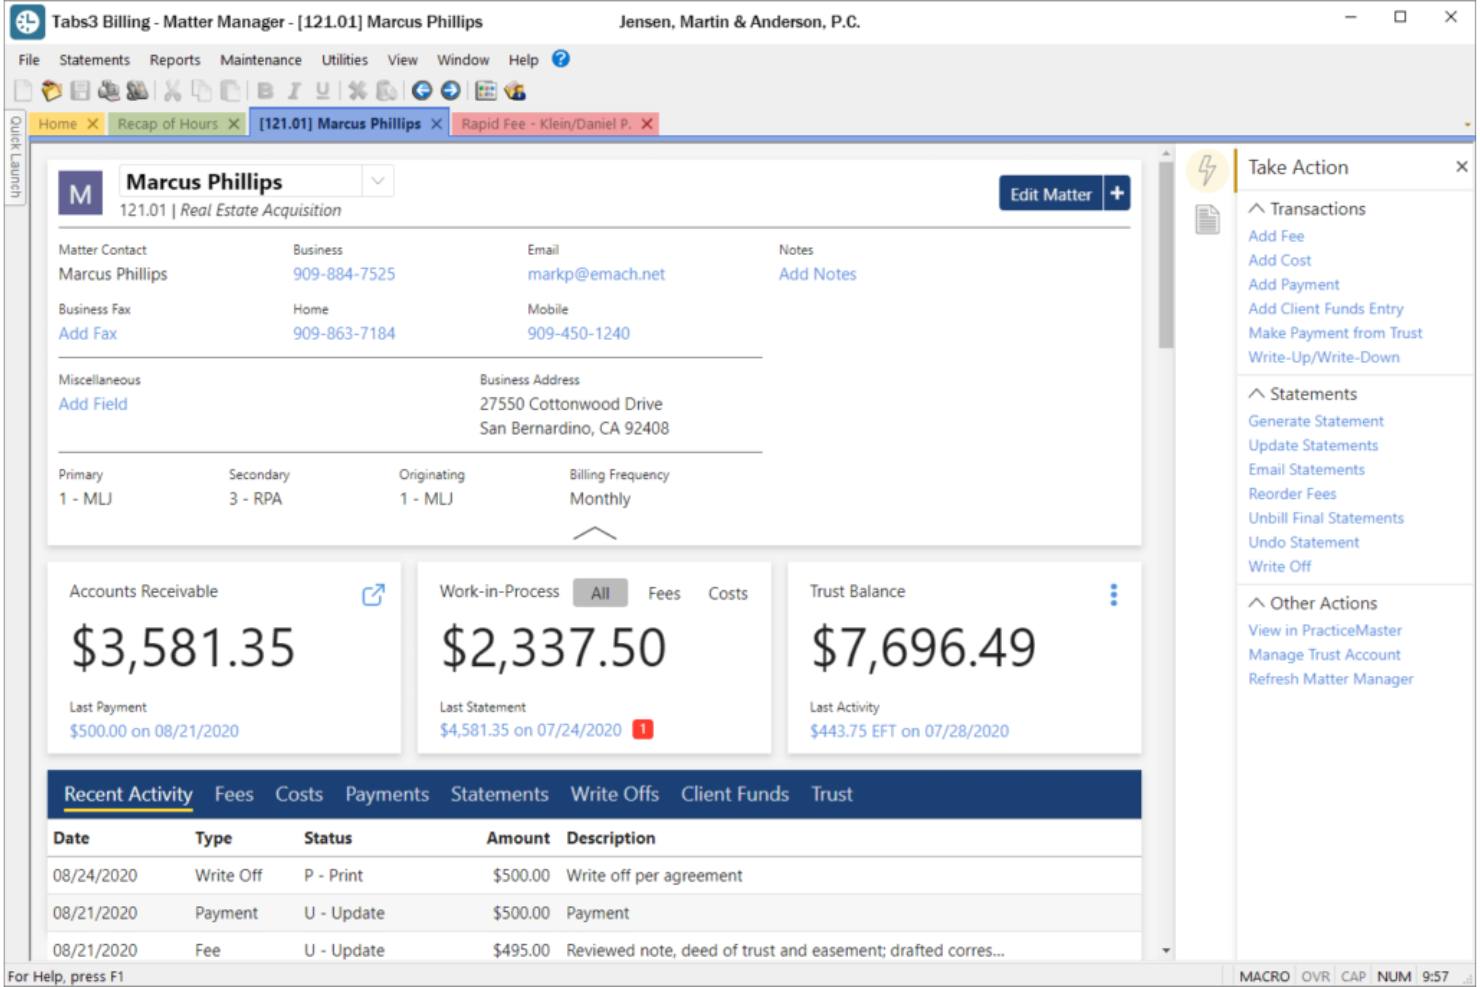Click the three-dot menu on Trust Balance card
The height and width of the screenshot is (987, 1480).
(1113, 594)
